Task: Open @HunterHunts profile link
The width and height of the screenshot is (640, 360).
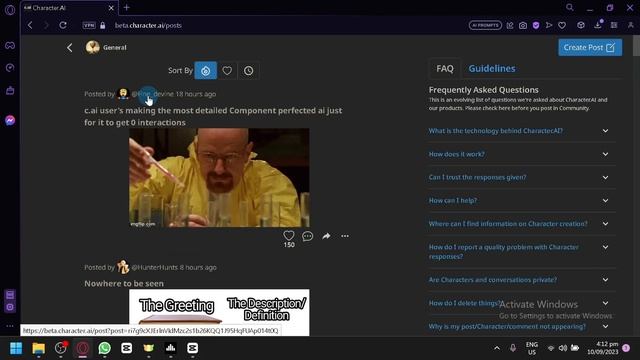Action: tap(155, 267)
